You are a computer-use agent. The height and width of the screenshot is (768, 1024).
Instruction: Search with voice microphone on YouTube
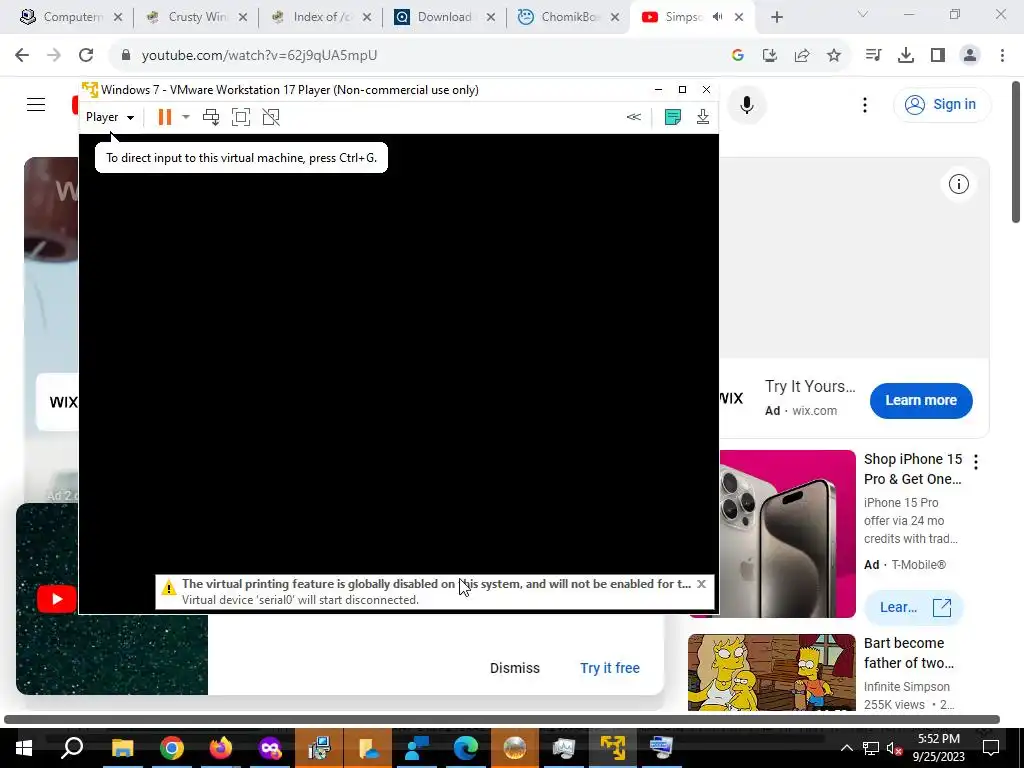pos(746,105)
